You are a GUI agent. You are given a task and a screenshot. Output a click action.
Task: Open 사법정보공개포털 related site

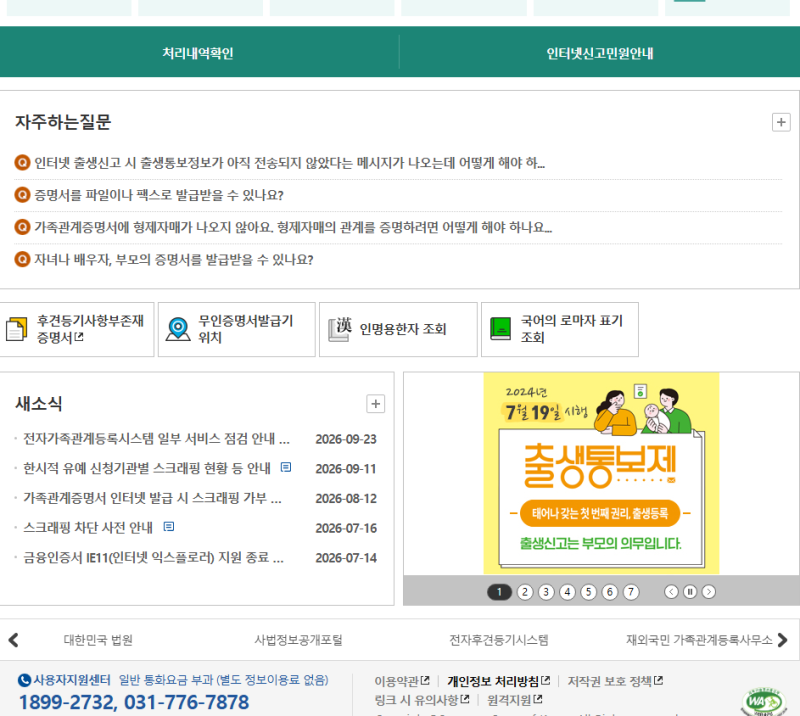pos(298,640)
